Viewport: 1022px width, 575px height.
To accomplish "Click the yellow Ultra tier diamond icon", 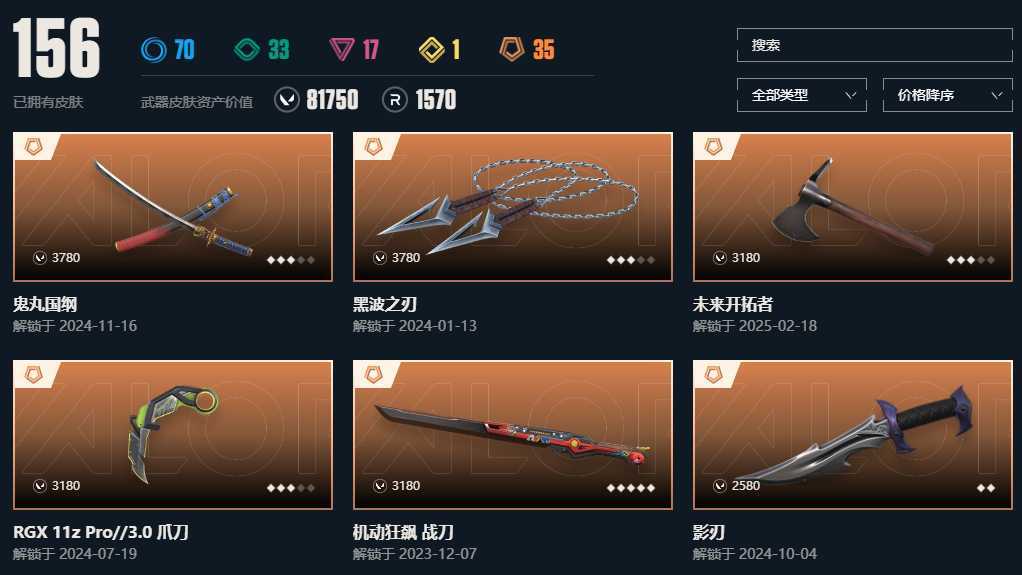I will [x=431, y=50].
